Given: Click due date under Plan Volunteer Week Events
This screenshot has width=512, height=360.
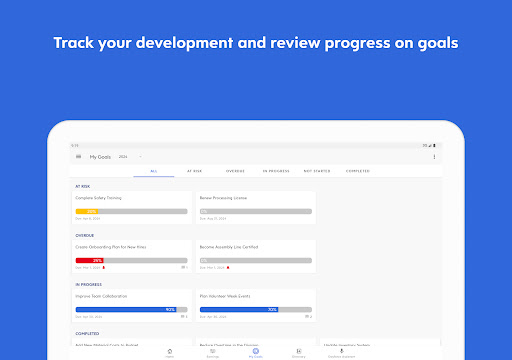Looking at the screenshot, I should 213,317.
